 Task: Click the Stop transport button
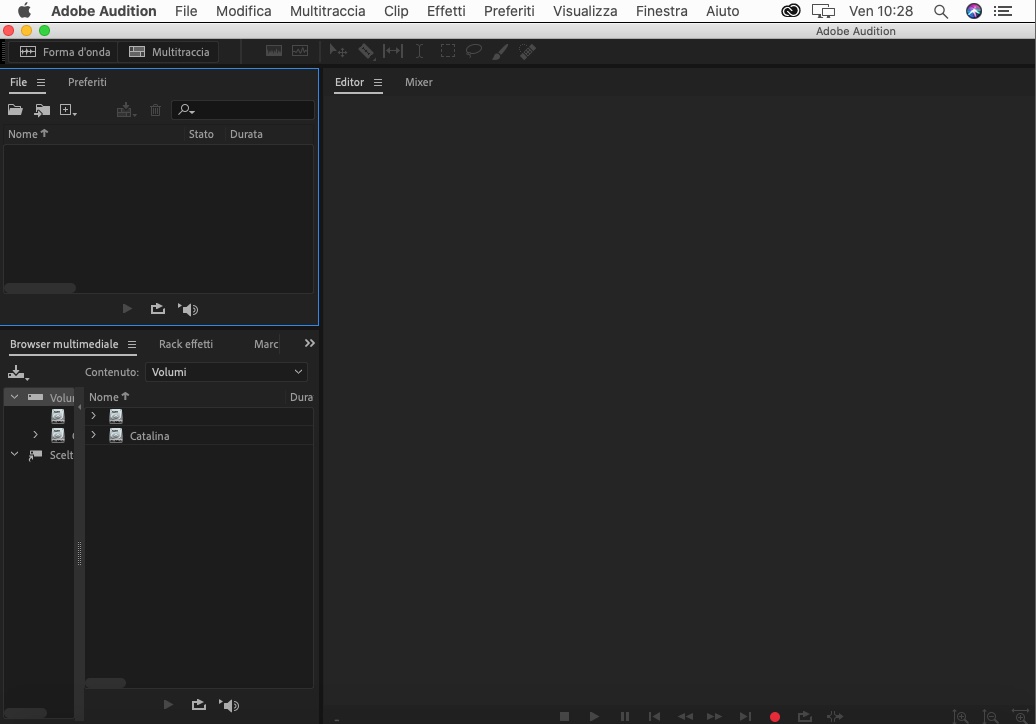point(564,716)
